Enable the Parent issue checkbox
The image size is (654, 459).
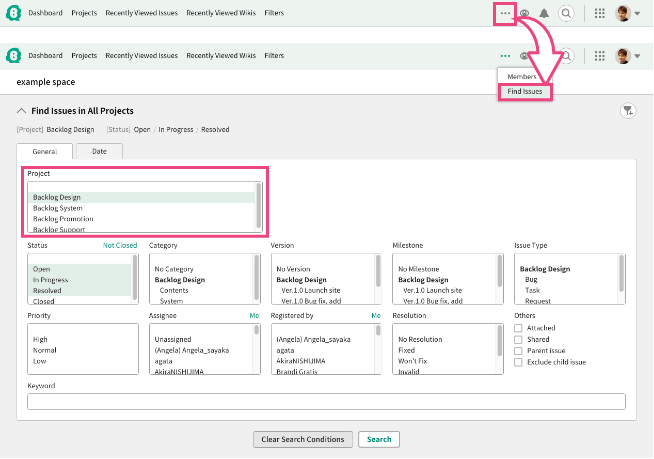[x=518, y=351]
